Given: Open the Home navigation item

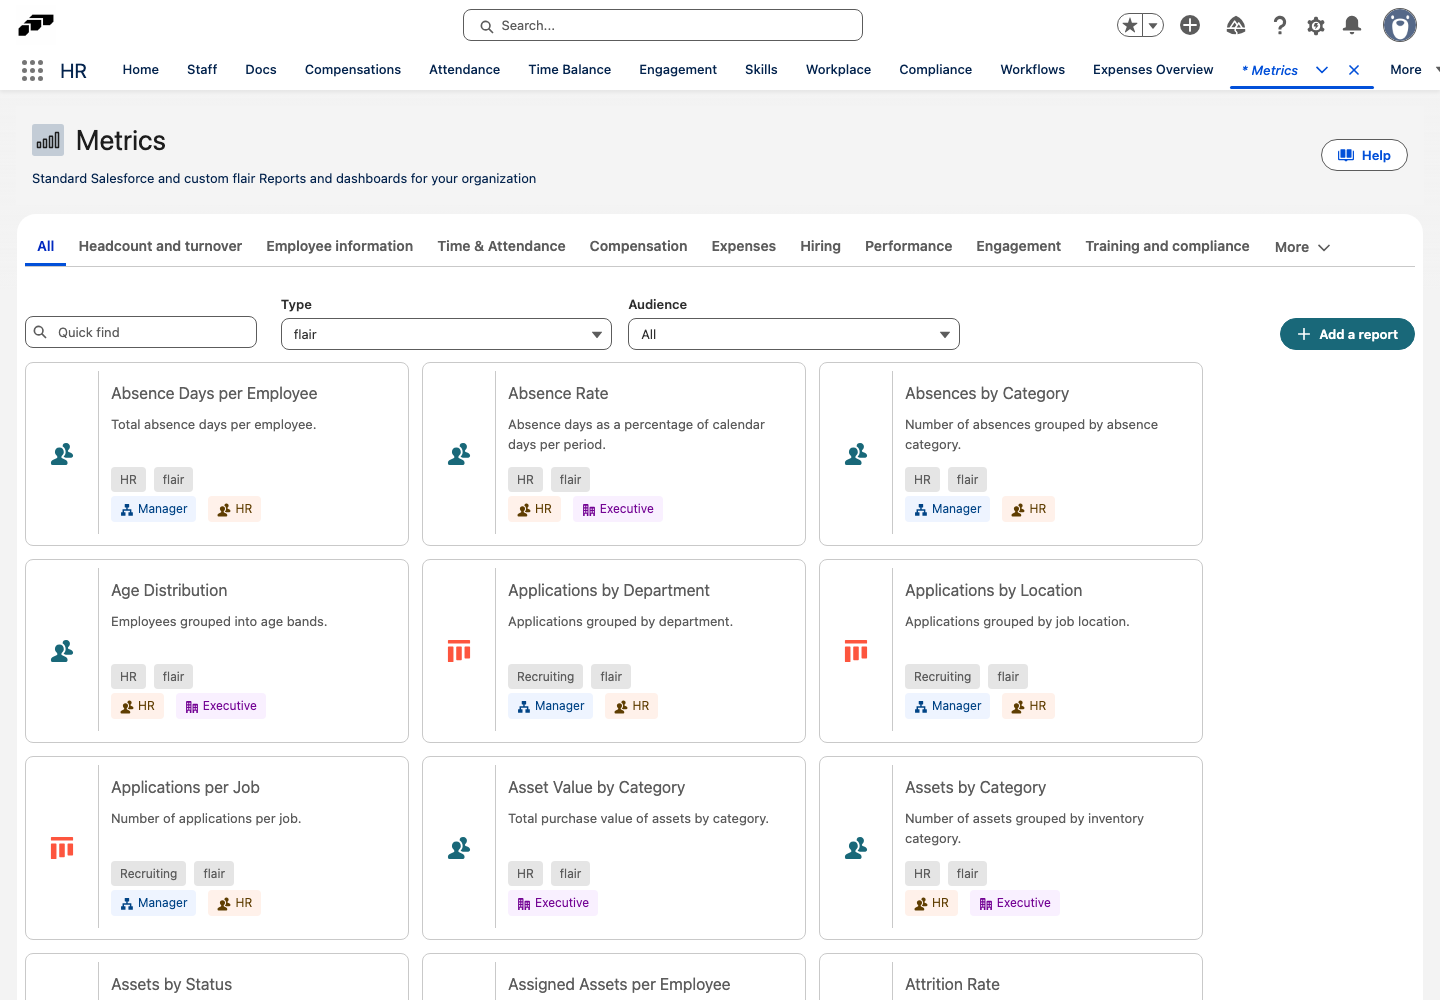Looking at the screenshot, I should [141, 70].
